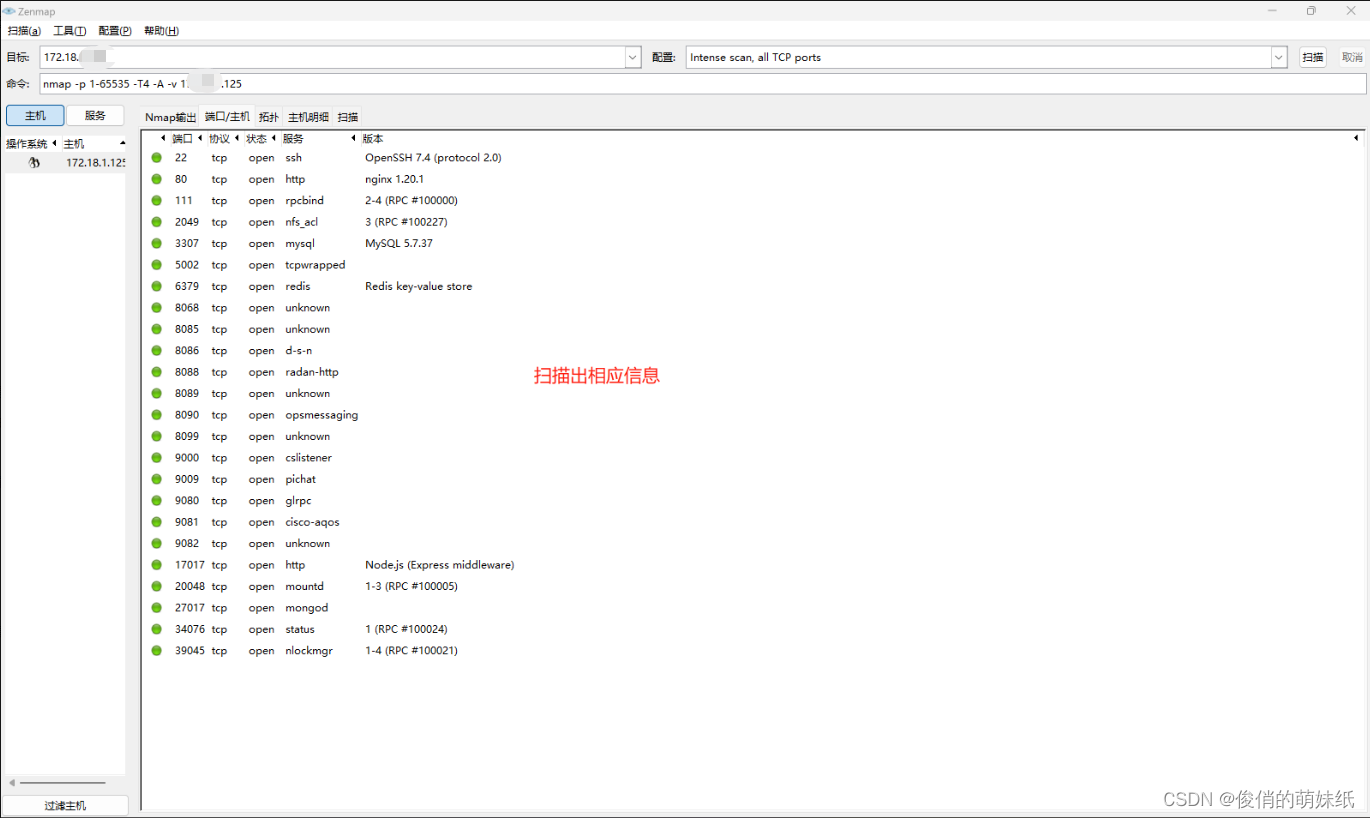1370x818 pixels.
Task: Sort by the 状态 column header
Action: (x=257, y=139)
